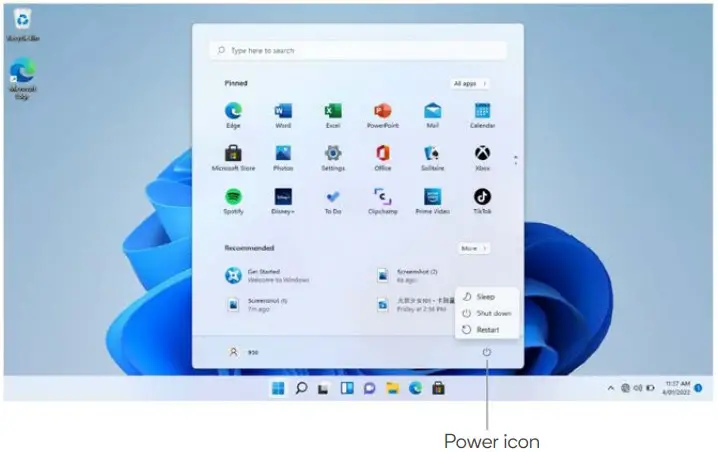Open the To Do app
This screenshot has height=452, width=718.
(x=333, y=201)
